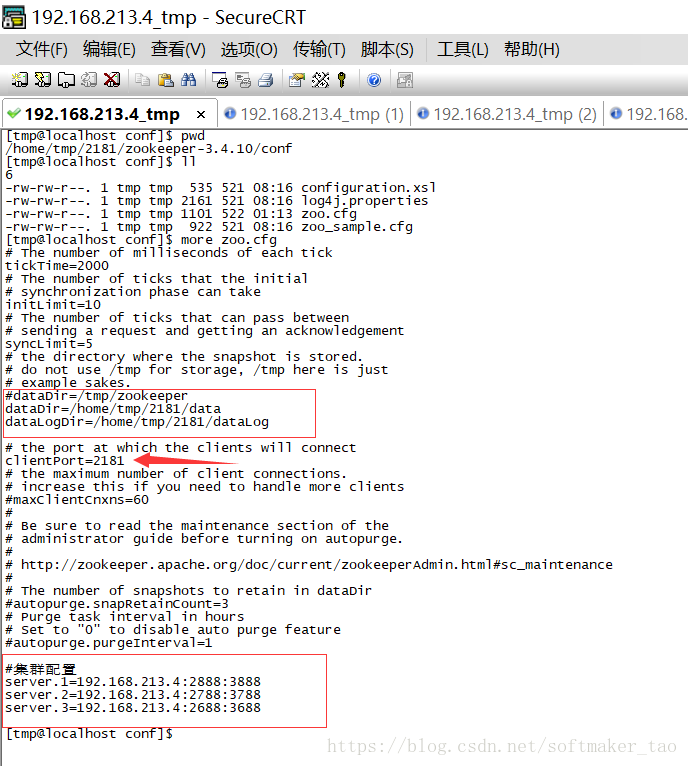
Task: Click zoo_sample.cfg in the file listing
Action: (357, 227)
